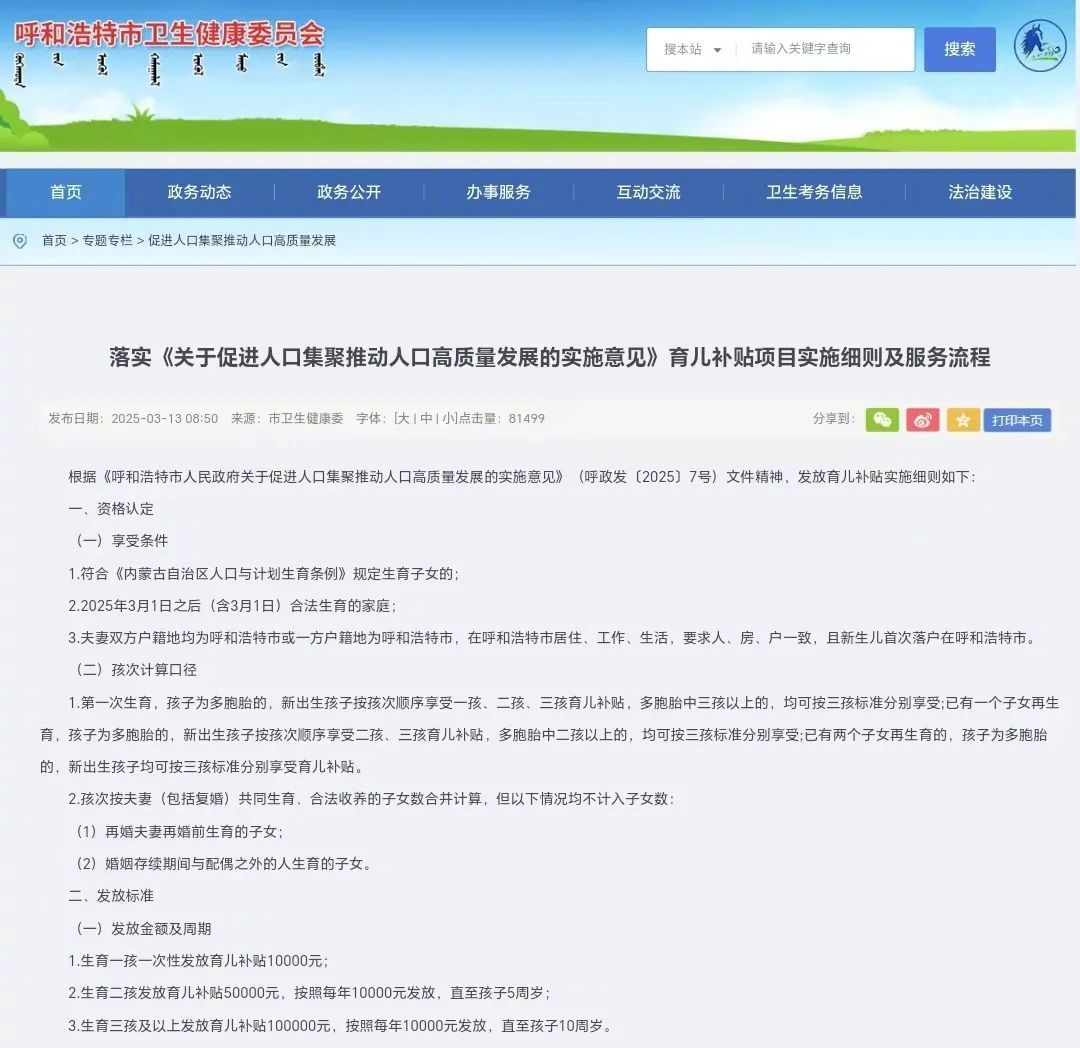Open the 政务公开 menu item
Image resolution: width=1080 pixels, height=1048 pixels.
point(349,192)
